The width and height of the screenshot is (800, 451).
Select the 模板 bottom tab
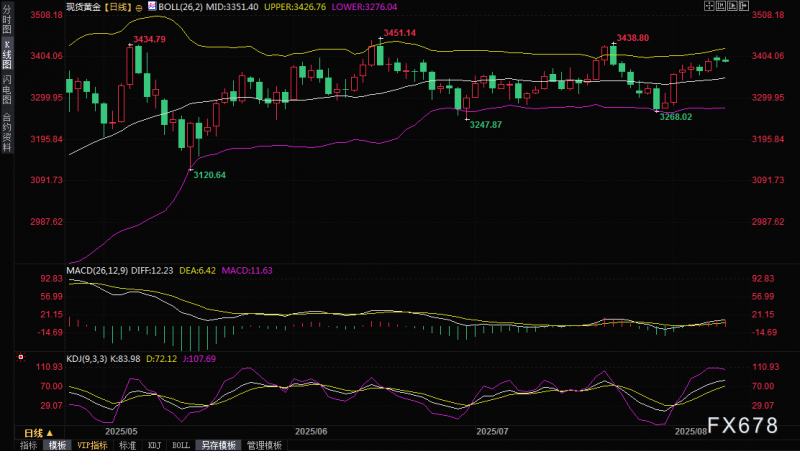[x=57, y=445]
